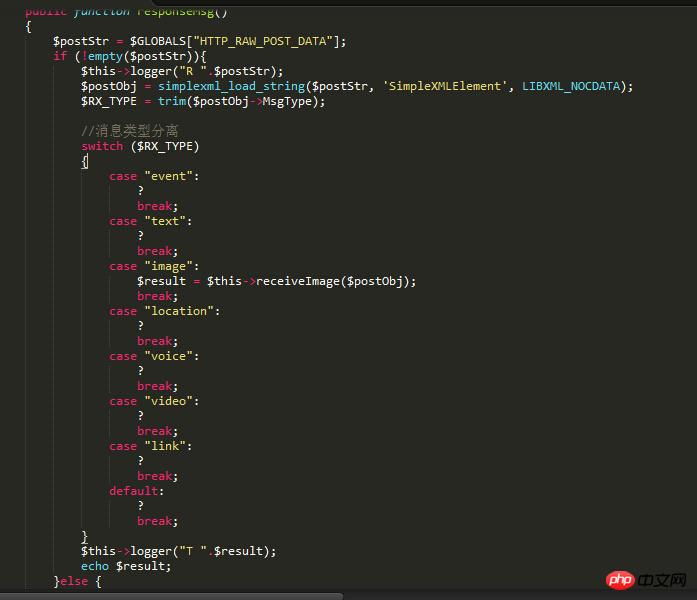
Task: Click the switch keyword
Action: [x=102, y=146]
